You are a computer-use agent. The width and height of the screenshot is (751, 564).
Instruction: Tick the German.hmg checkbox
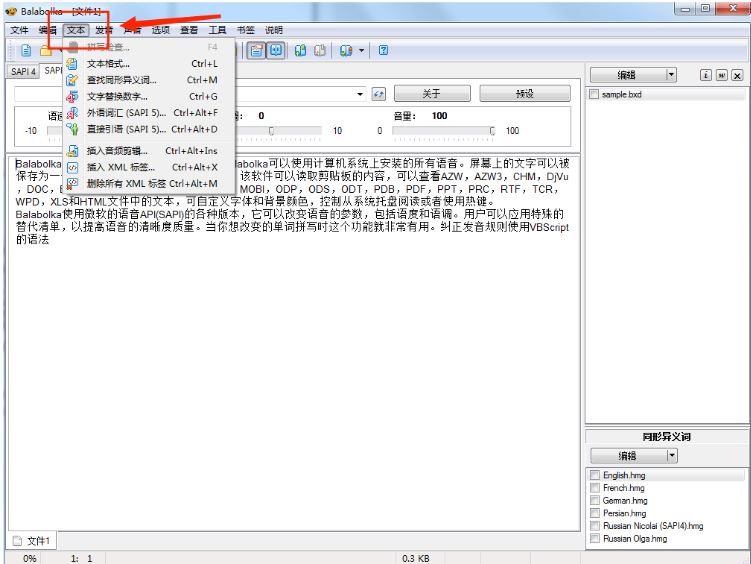(x=595, y=500)
